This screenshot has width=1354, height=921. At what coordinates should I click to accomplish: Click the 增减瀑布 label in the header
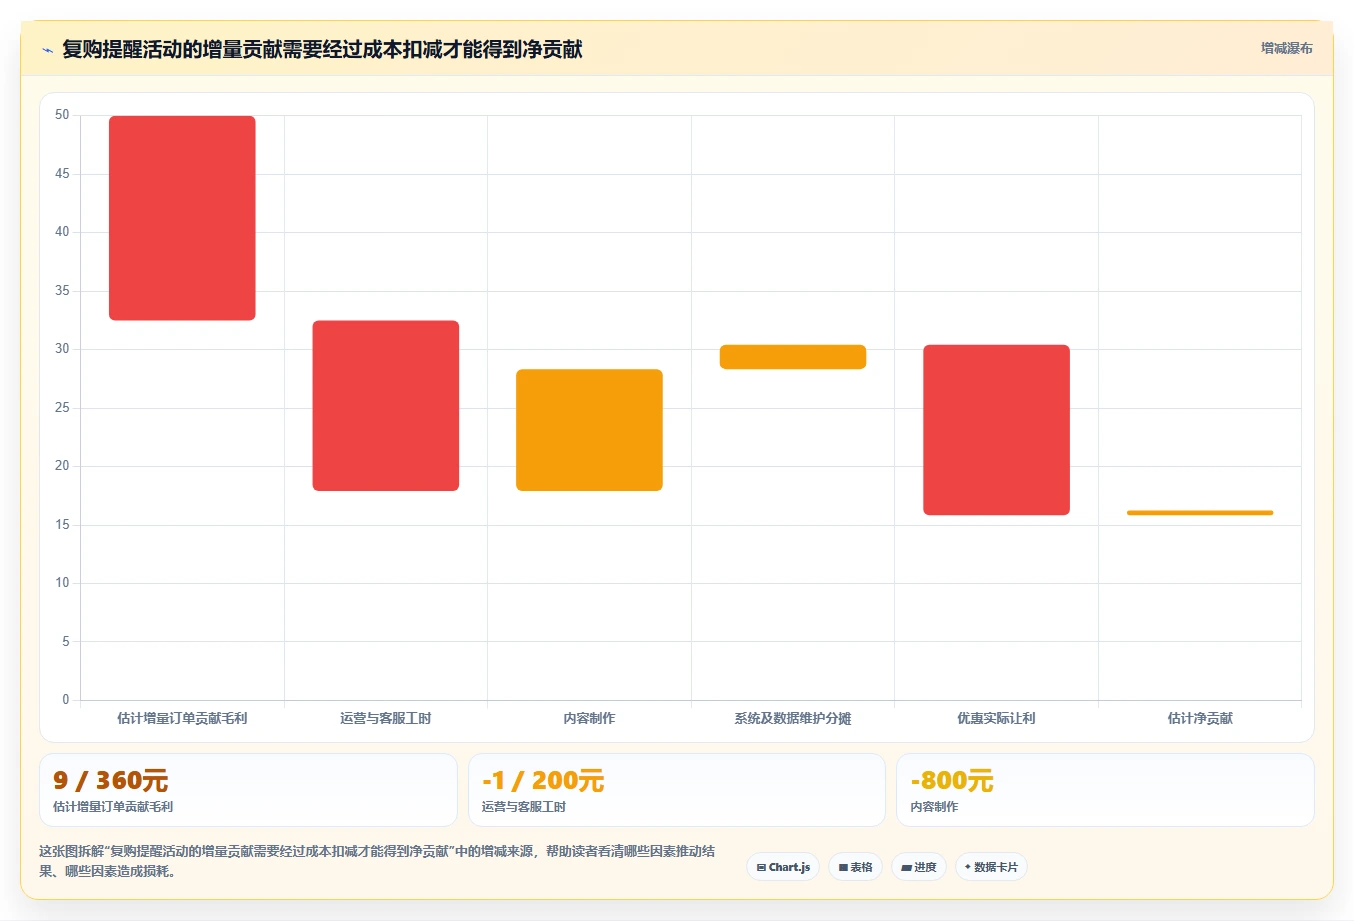(x=1286, y=48)
